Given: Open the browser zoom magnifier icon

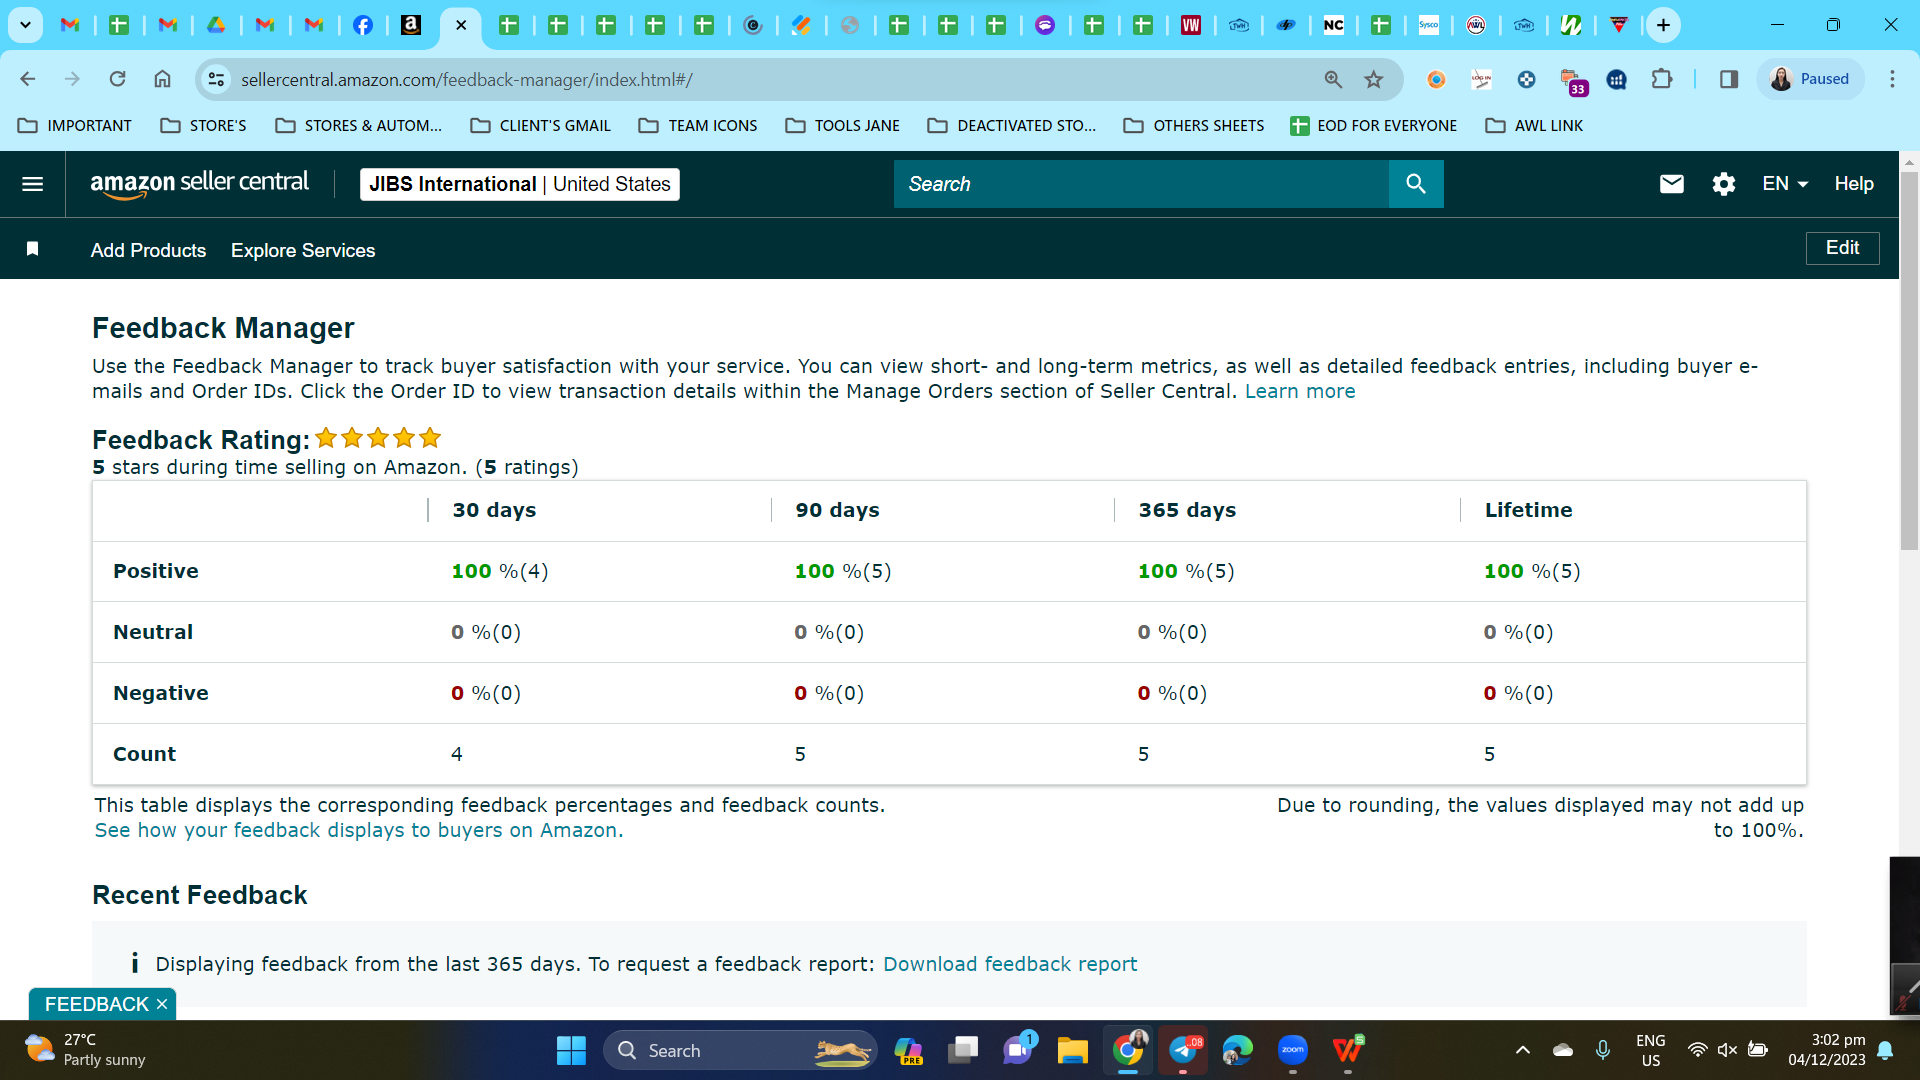Looking at the screenshot, I should 1333,79.
